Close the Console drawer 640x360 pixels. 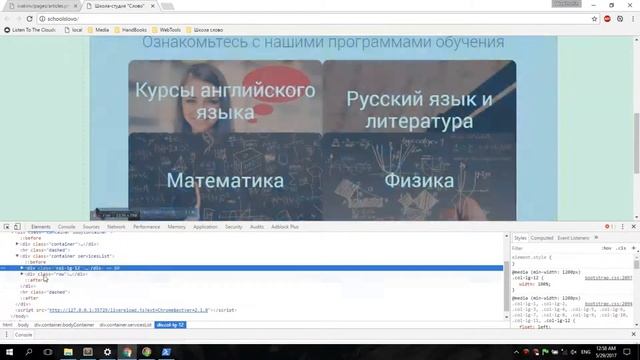pyautogui.click(x=633, y=334)
